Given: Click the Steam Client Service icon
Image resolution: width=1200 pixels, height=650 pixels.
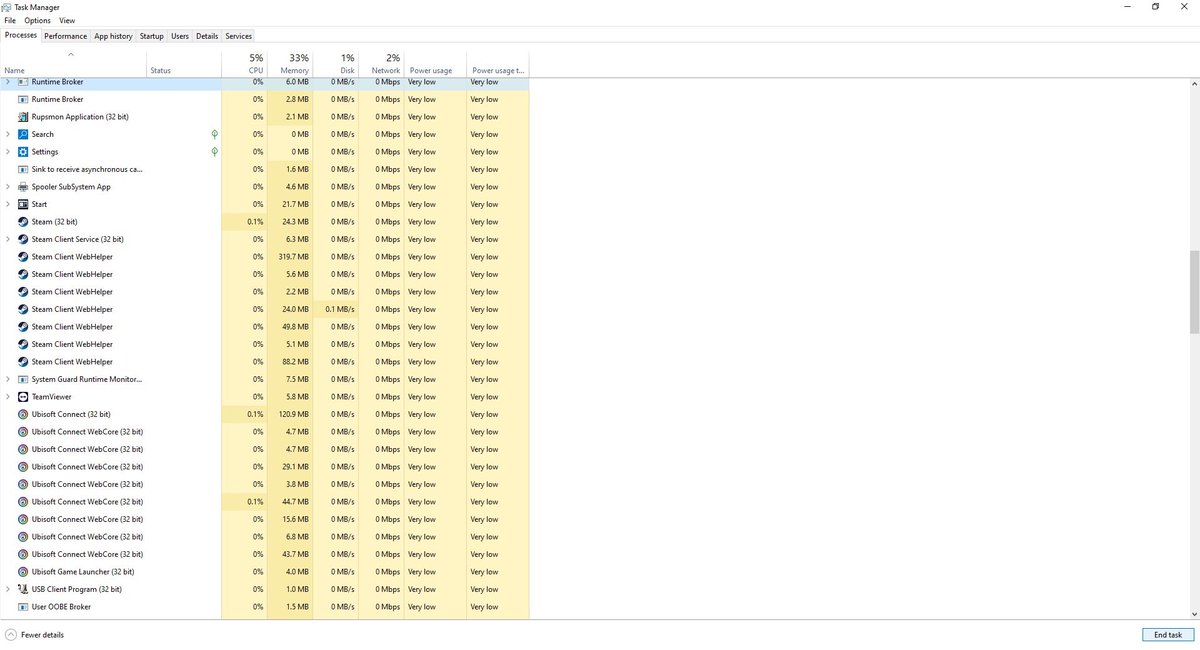Looking at the screenshot, I should tap(23, 239).
